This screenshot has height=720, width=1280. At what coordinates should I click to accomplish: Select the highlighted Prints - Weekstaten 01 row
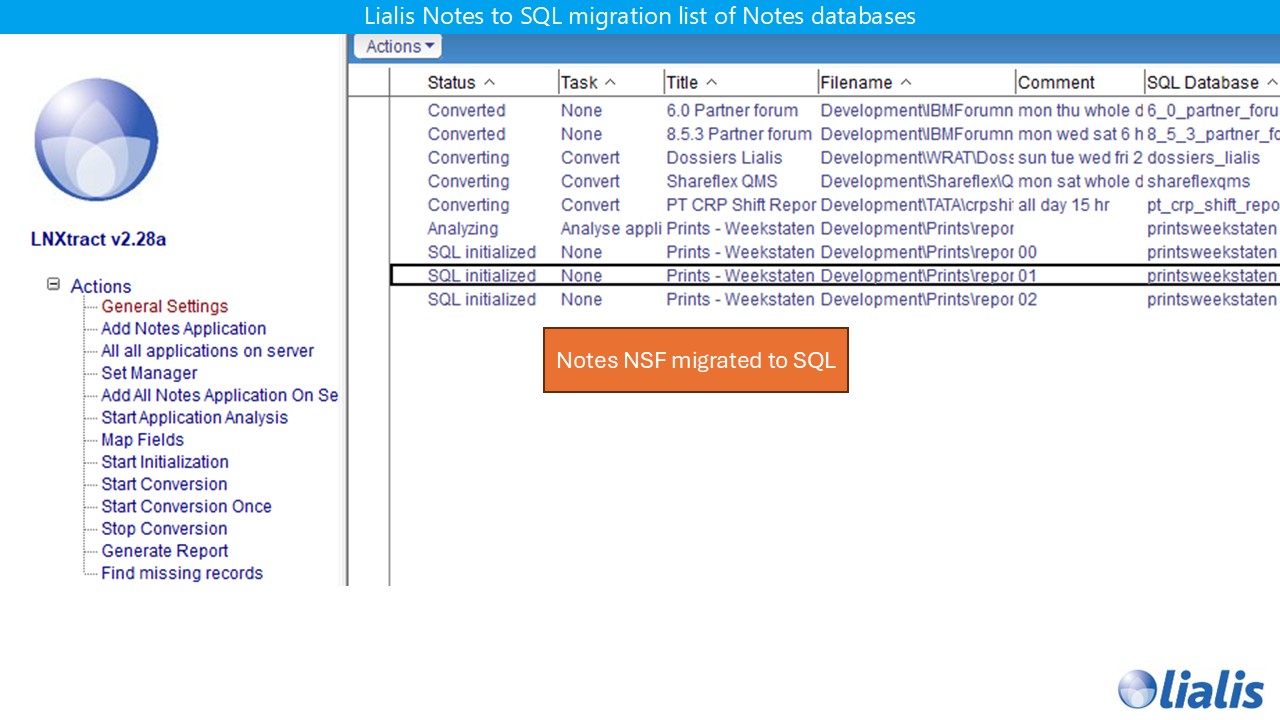coord(700,275)
